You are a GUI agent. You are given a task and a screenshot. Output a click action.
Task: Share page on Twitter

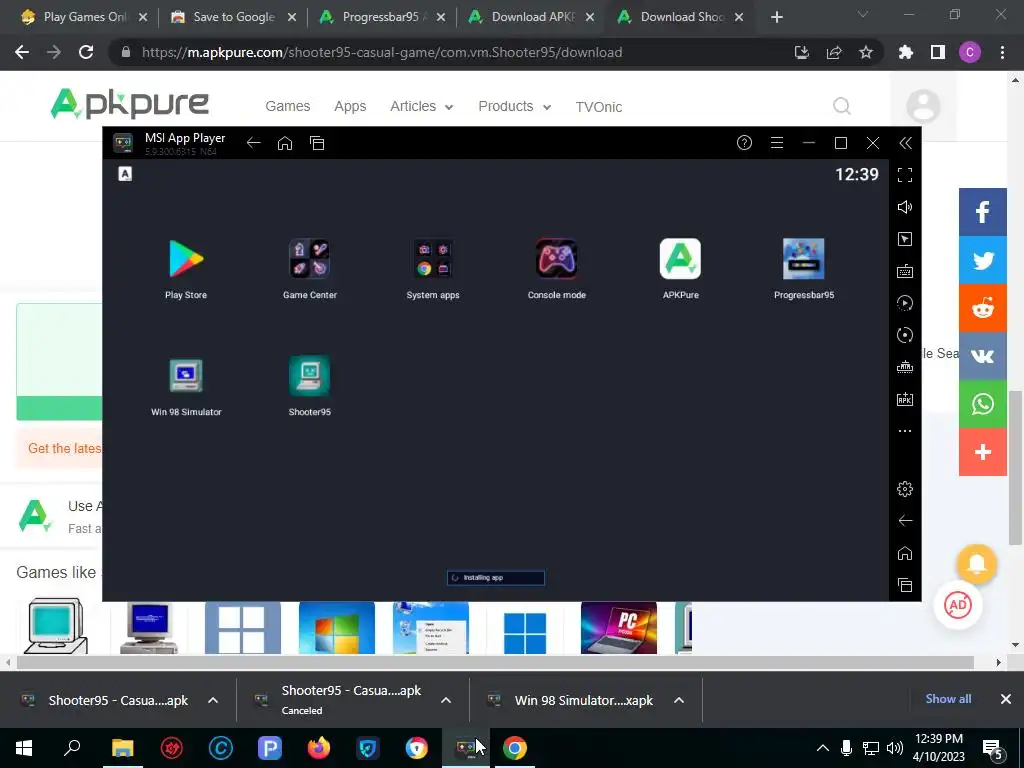(982, 260)
